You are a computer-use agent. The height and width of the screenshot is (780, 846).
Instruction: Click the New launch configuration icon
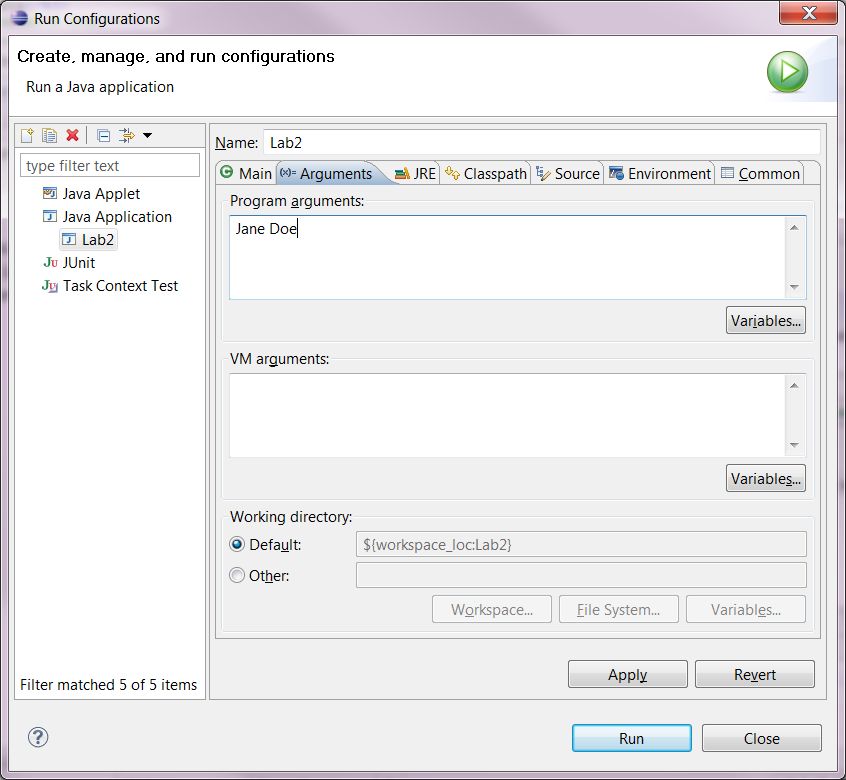click(27, 135)
